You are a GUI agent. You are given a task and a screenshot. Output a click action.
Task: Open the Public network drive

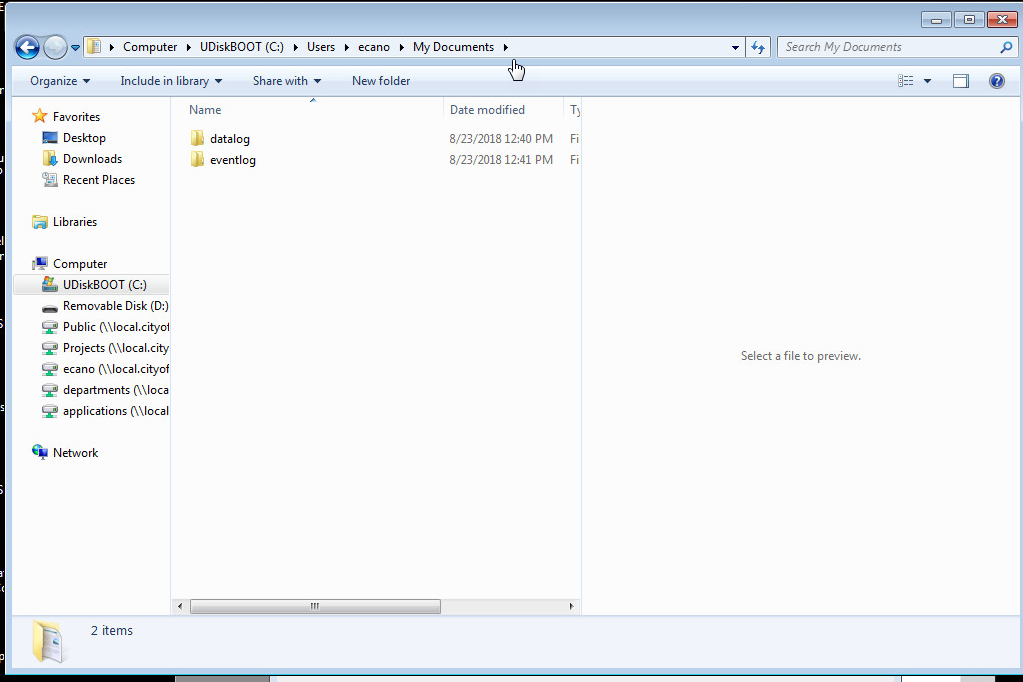tap(116, 326)
